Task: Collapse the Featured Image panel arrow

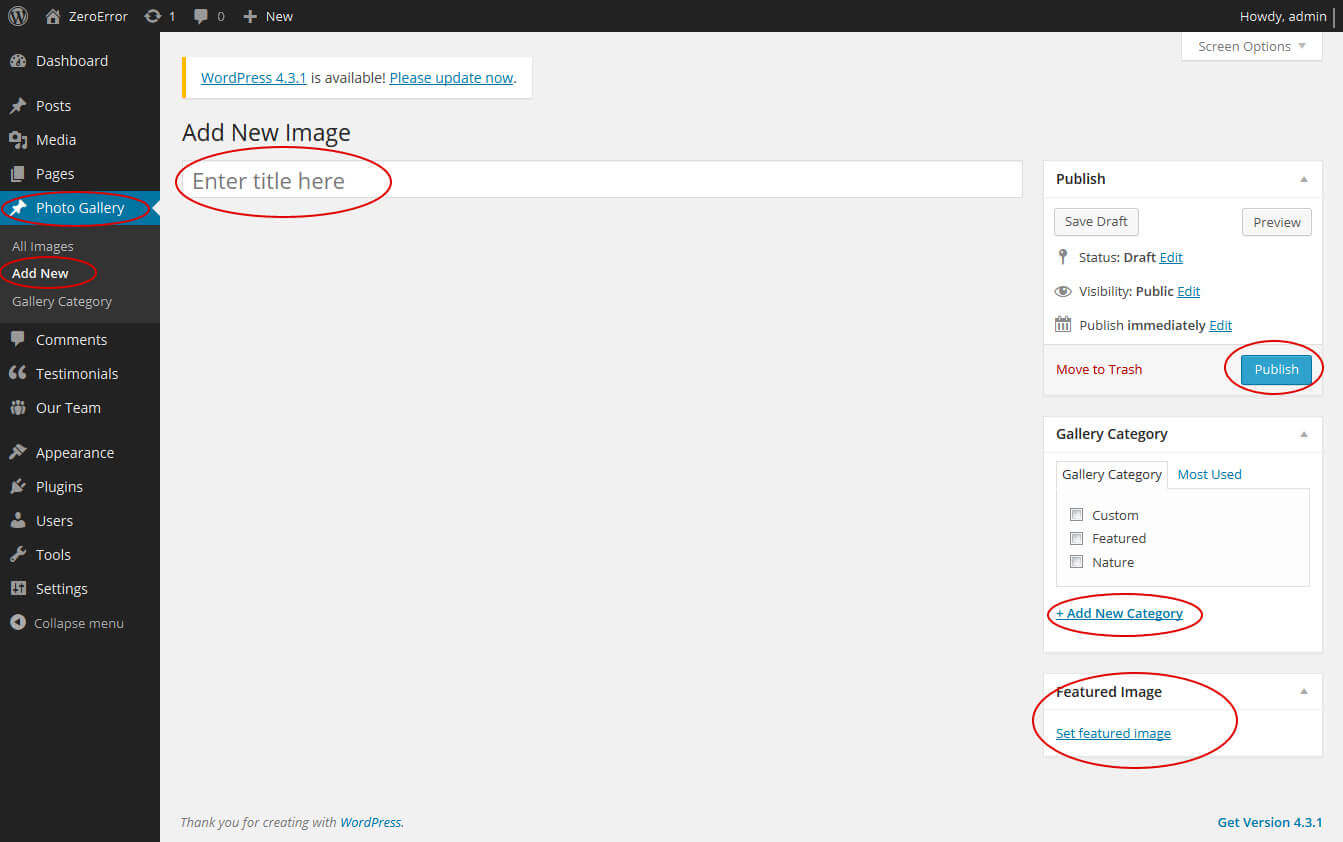Action: click(x=1304, y=692)
